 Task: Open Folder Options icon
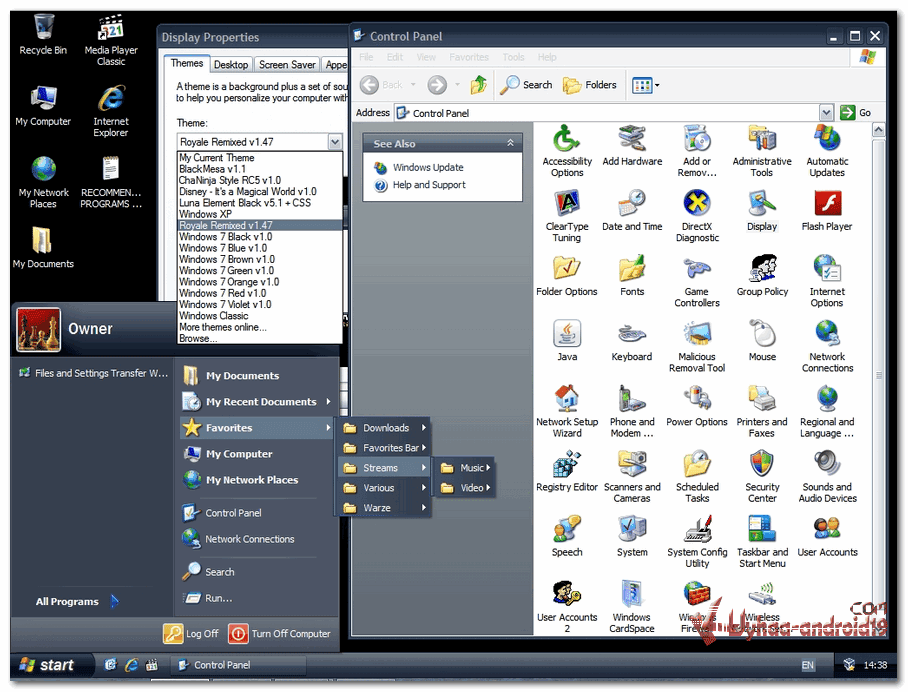[566, 276]
